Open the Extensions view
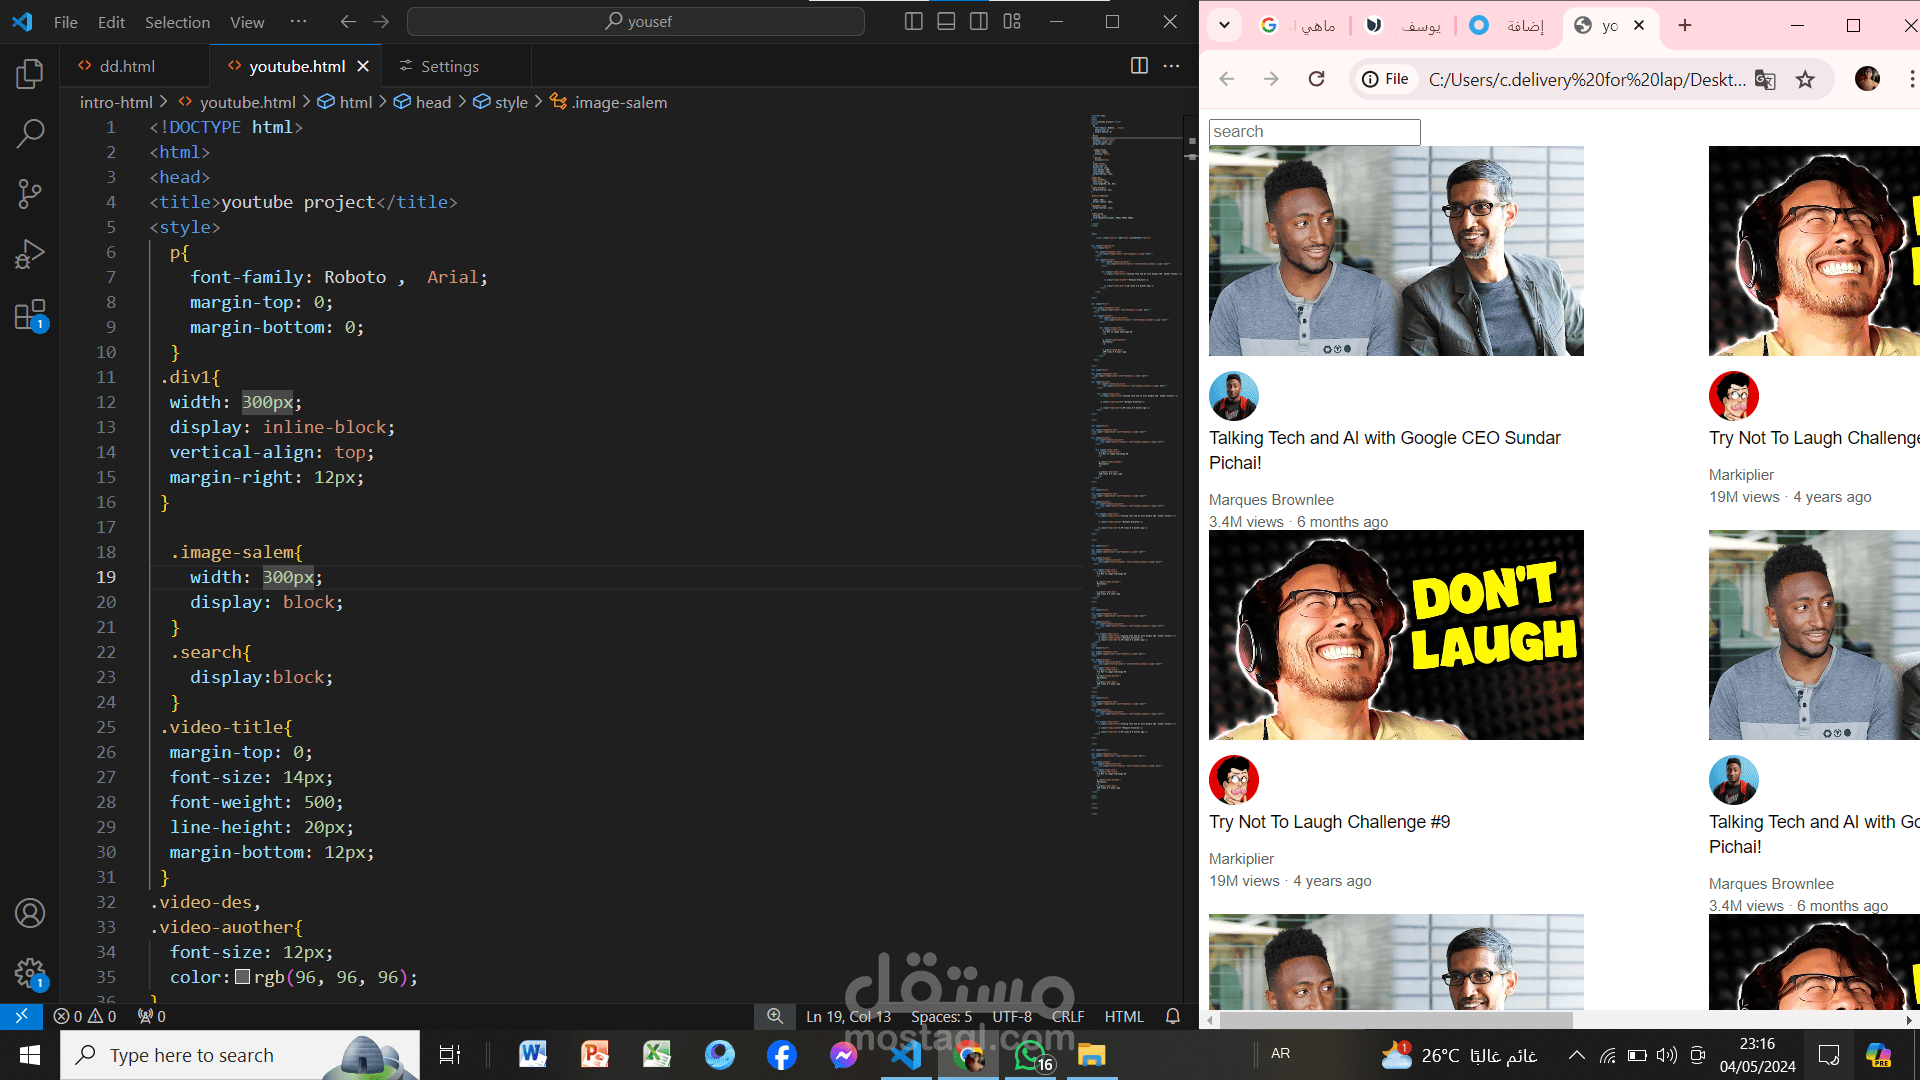 (30, 315)
